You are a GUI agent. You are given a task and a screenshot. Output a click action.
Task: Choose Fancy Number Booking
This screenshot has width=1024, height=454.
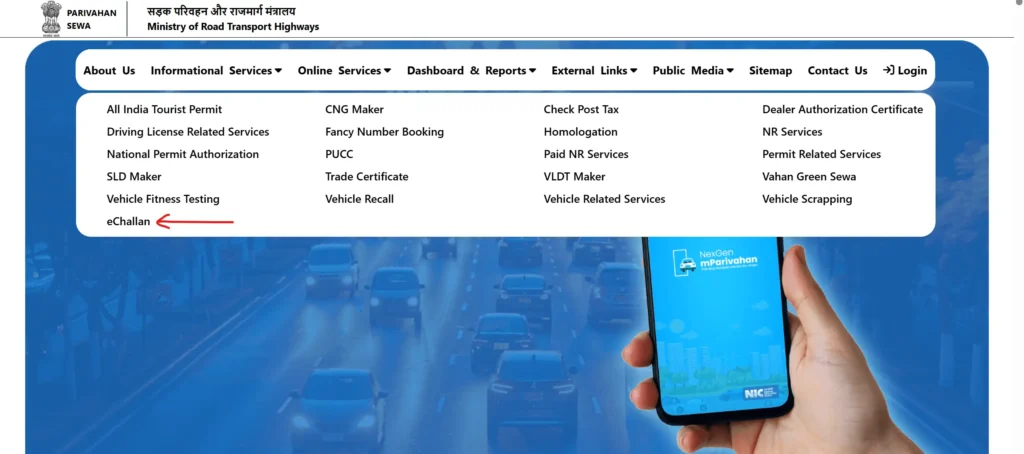(384, 132)
